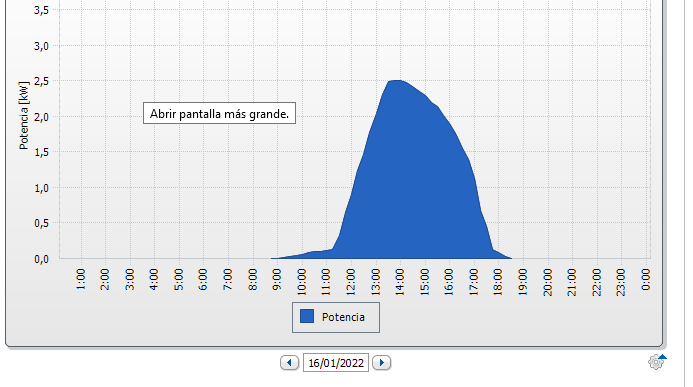
Task: Go to the previous day arrow
Action: 289,363
